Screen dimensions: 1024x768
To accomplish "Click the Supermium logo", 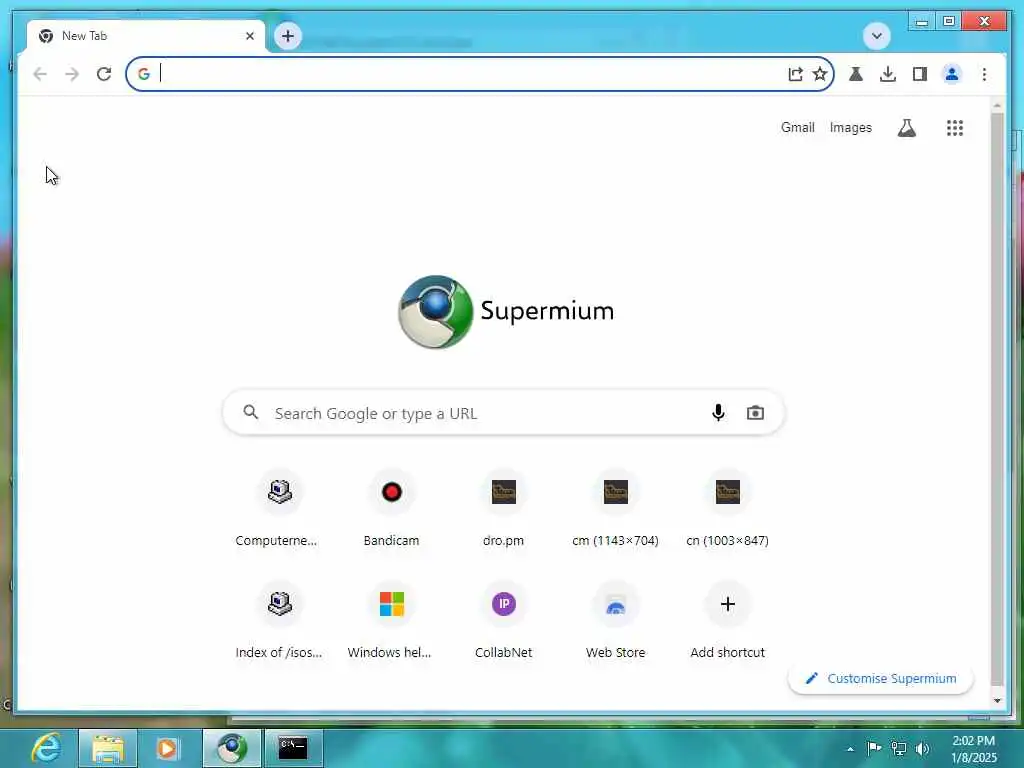I will click(506, 312).
